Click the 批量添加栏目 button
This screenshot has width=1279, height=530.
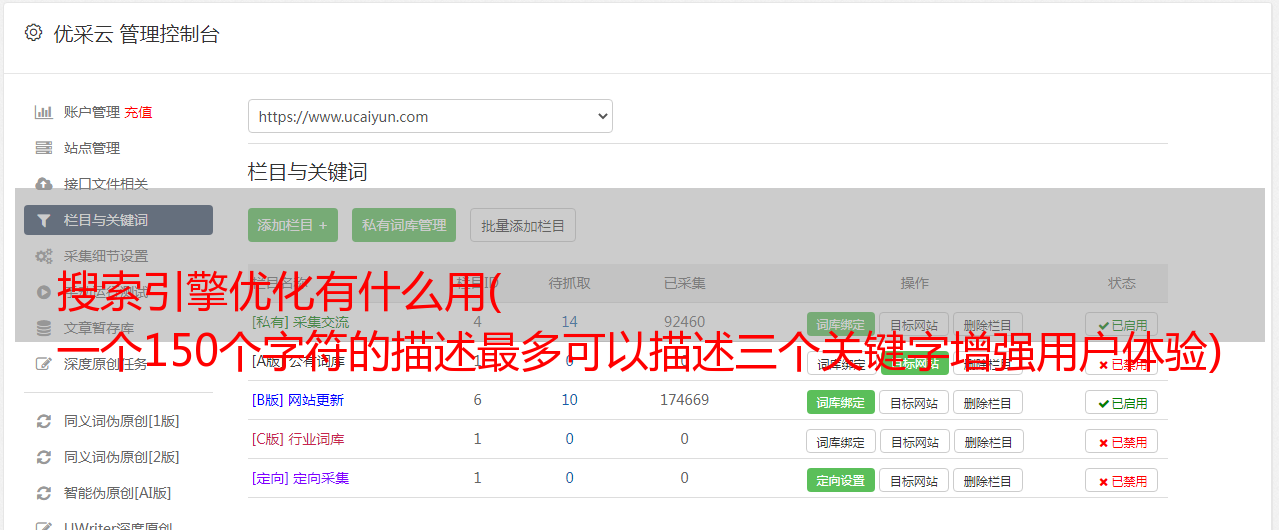click(523, 225)
